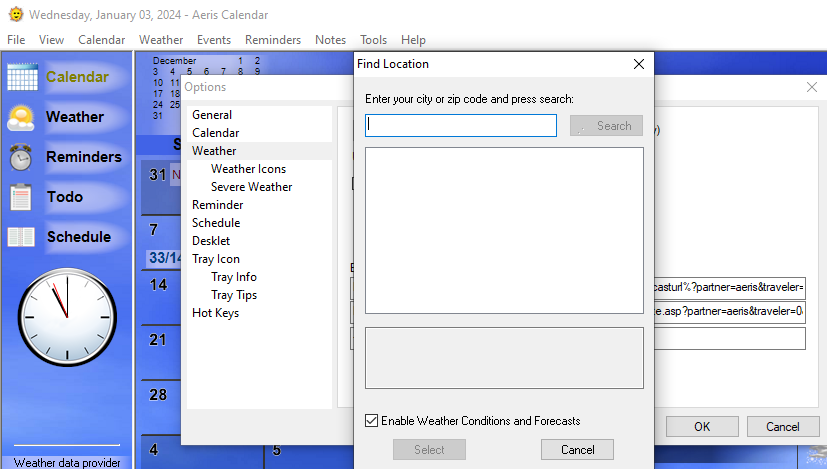This screenshot has height=469, width=827.
Task: Click the .asp?partner=aeris URL field
Action: pyautogui.click(x=730, y=312)
